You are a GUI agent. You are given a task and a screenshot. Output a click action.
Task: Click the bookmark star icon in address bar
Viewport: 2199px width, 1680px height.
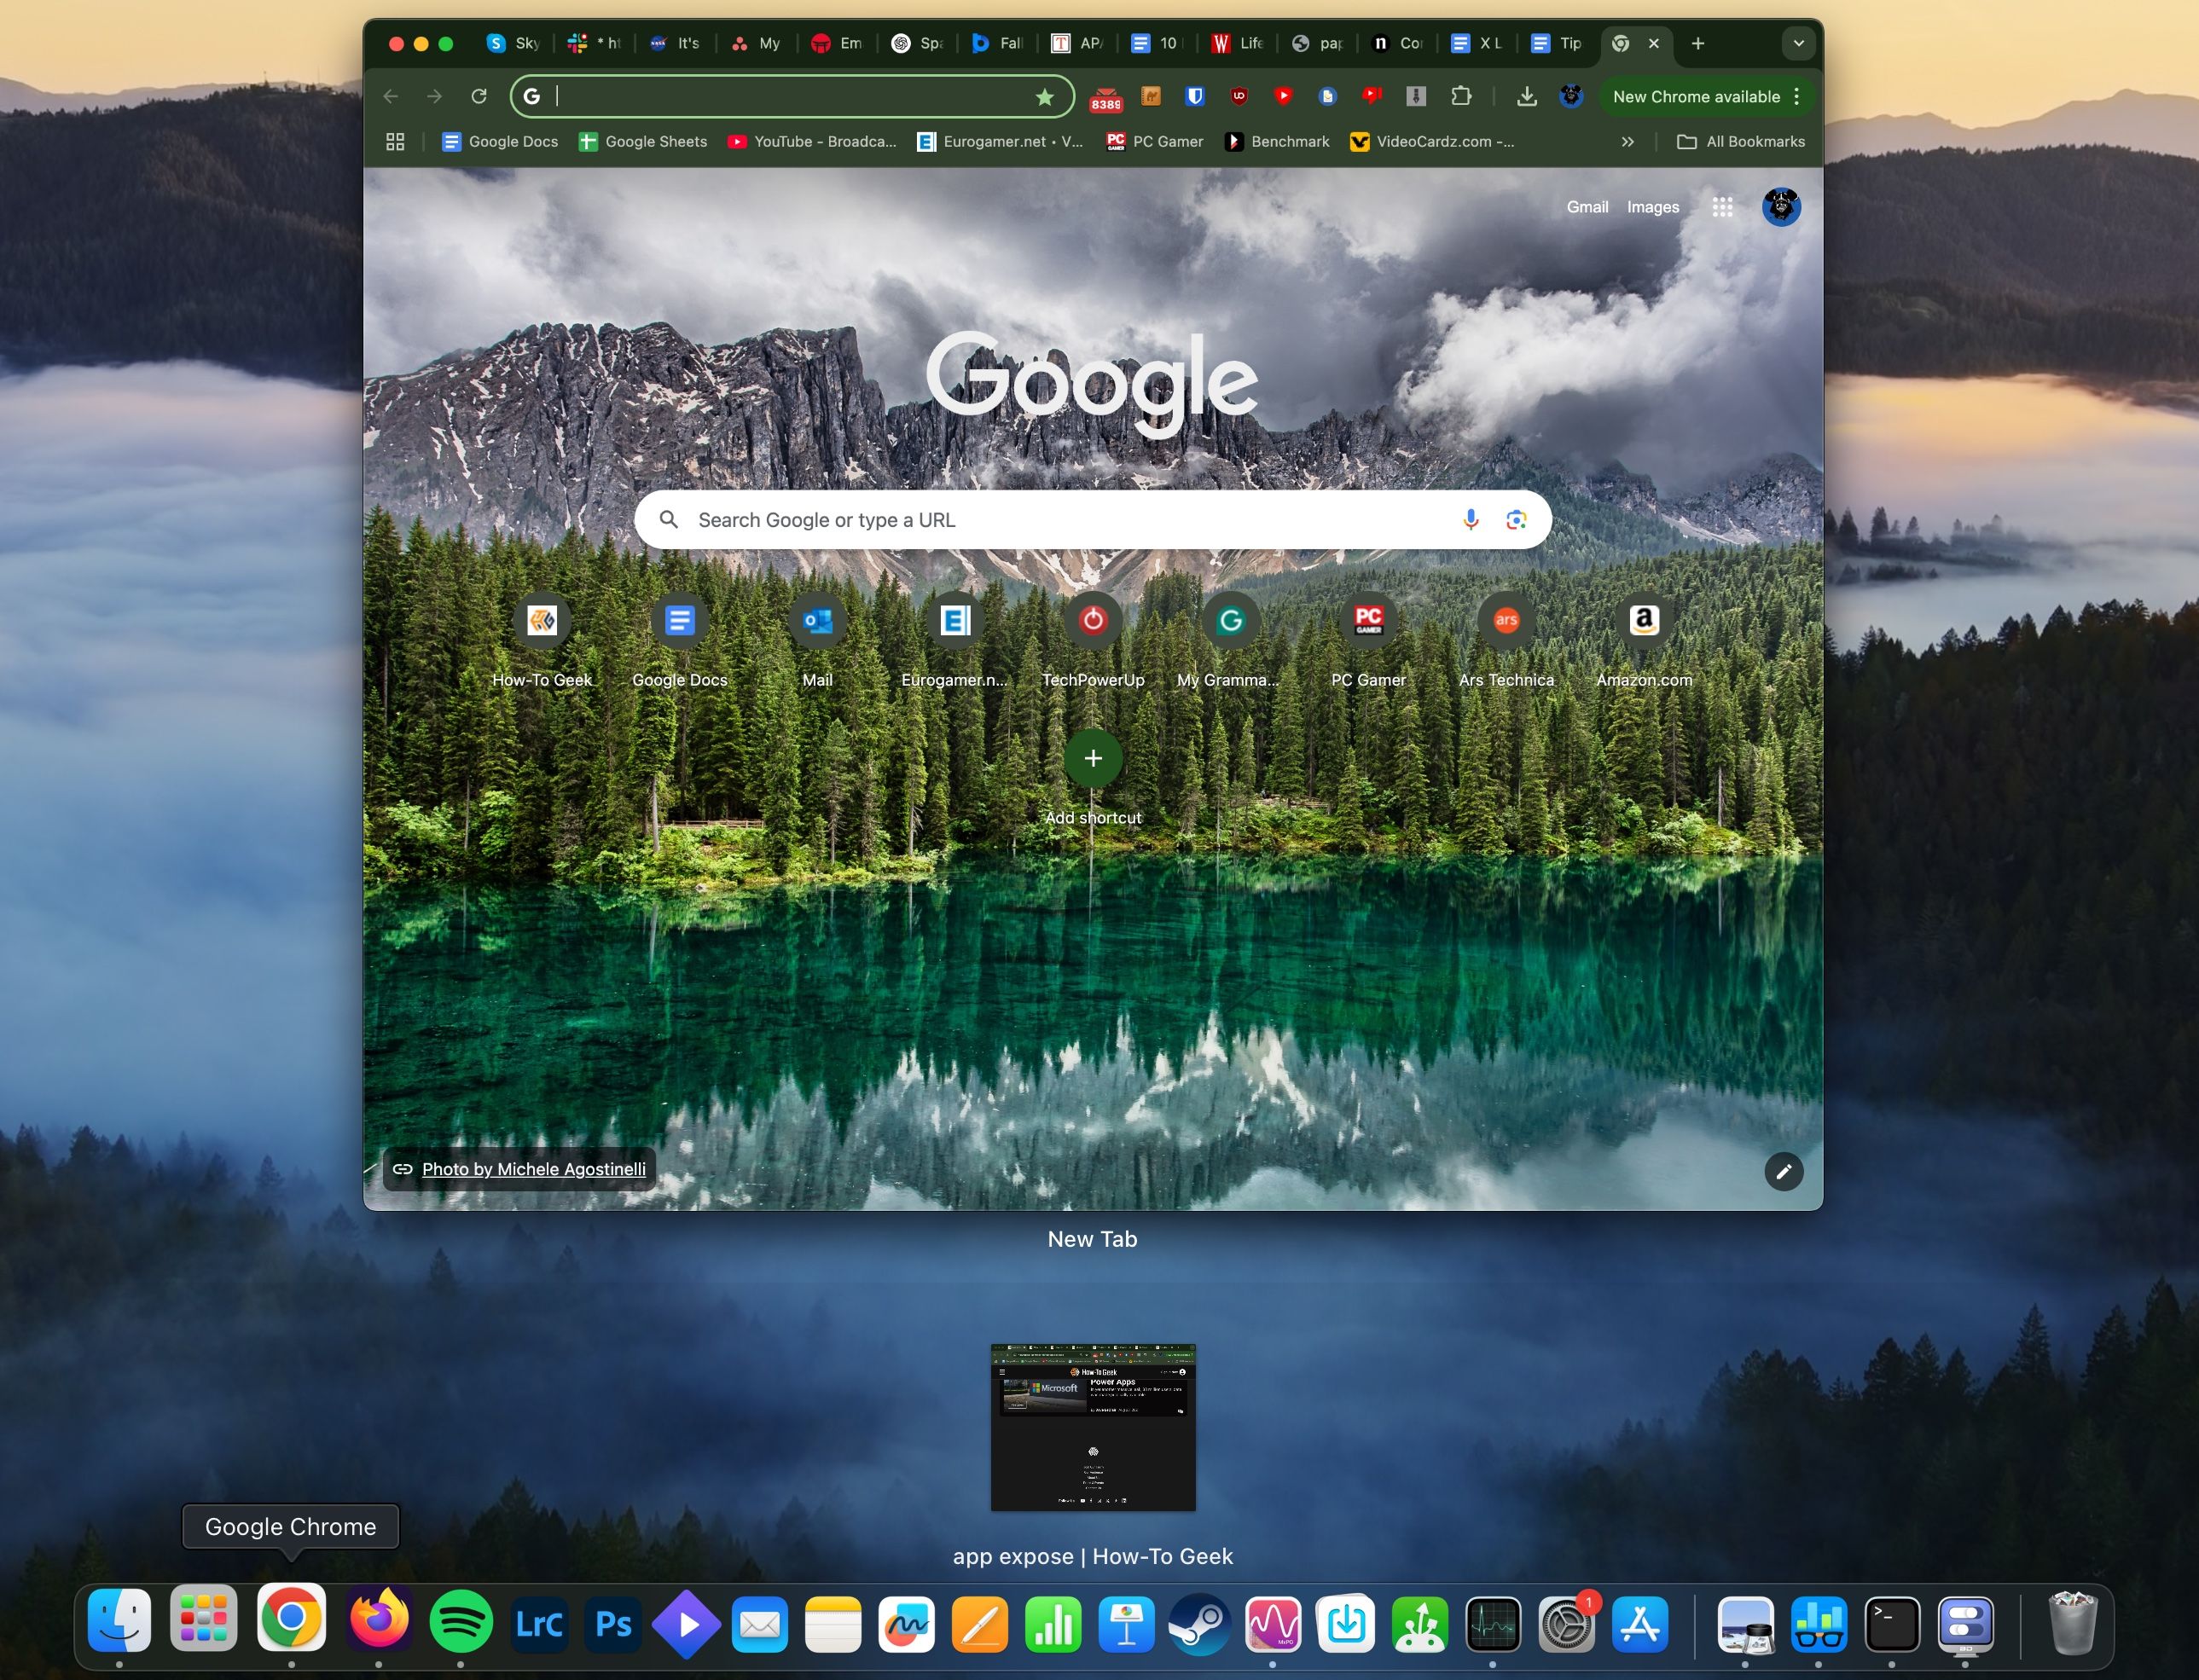pyautogui.click(x=1043, y=97)
